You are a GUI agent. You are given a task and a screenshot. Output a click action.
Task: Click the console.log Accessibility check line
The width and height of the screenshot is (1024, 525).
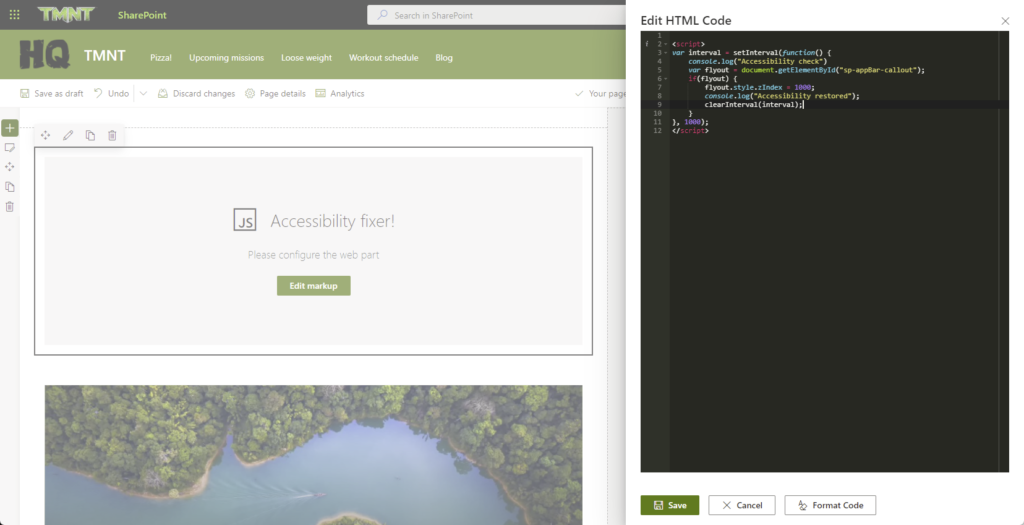758,61
